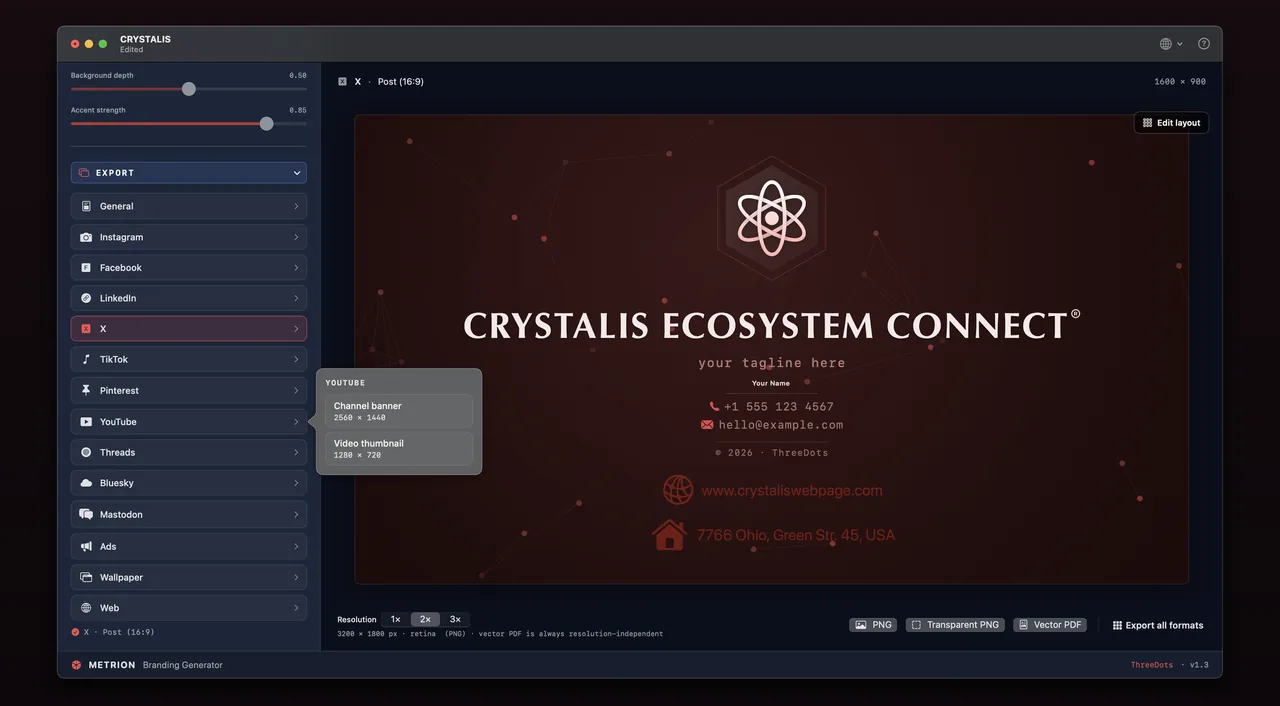Click the Web category label
Image resolution: width=1280 pixels, height=706 pixels.
109,608
